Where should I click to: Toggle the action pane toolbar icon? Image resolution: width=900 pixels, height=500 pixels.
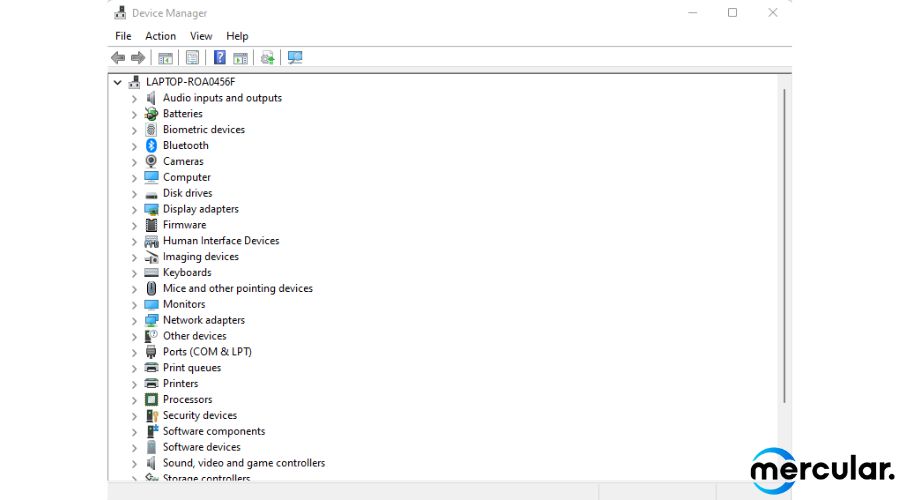pos(240,58)
